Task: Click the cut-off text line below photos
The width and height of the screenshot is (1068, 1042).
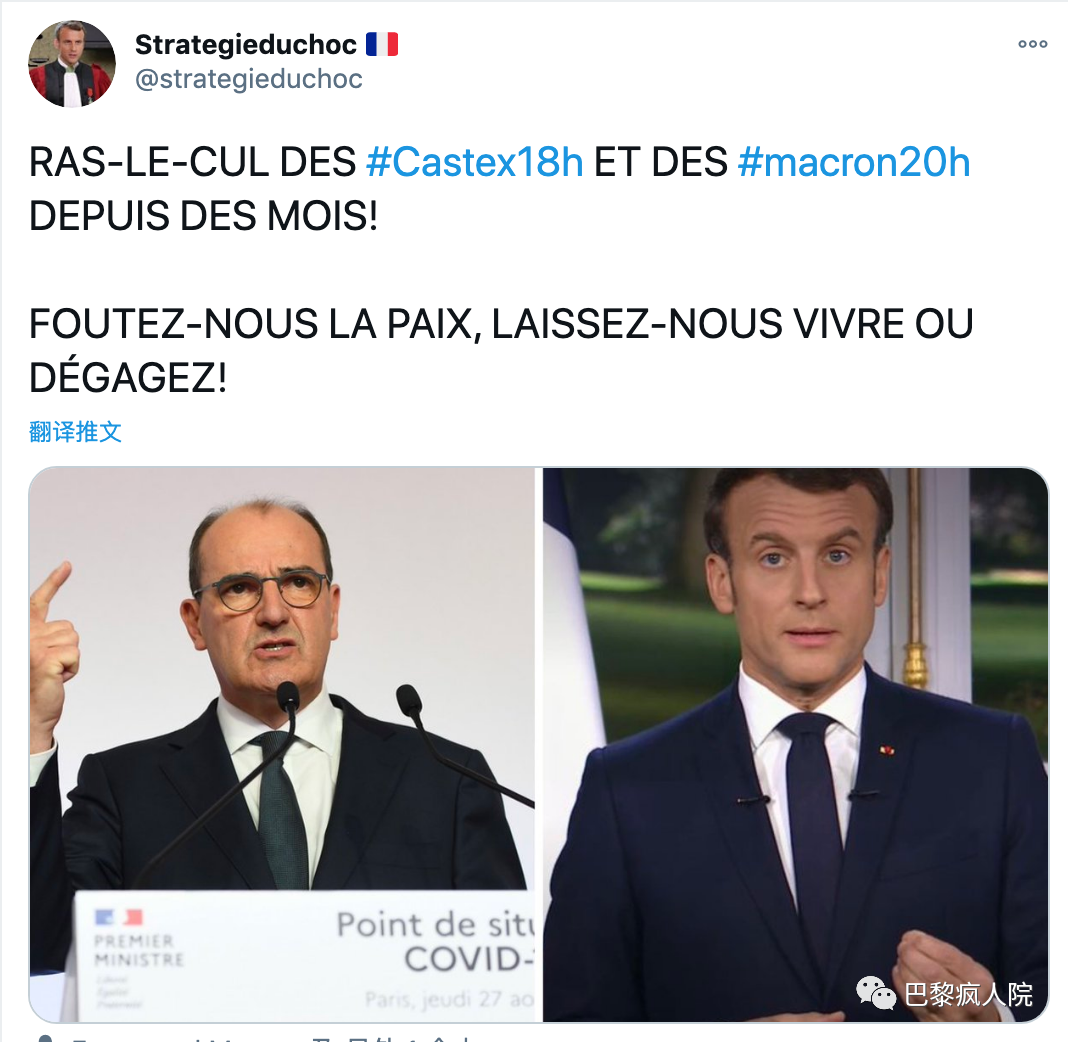Action: pos(272,1038)
